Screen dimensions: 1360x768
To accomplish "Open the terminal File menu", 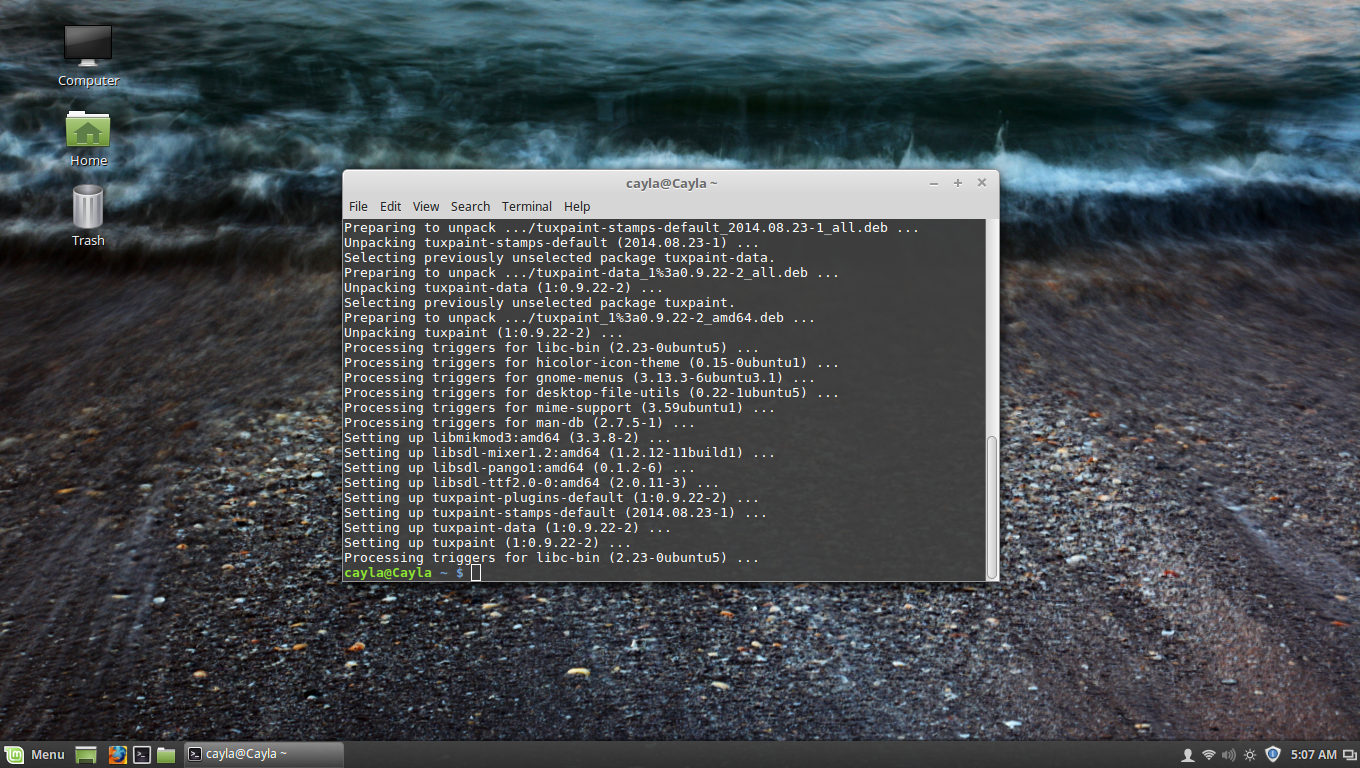I will coord(358,207).
